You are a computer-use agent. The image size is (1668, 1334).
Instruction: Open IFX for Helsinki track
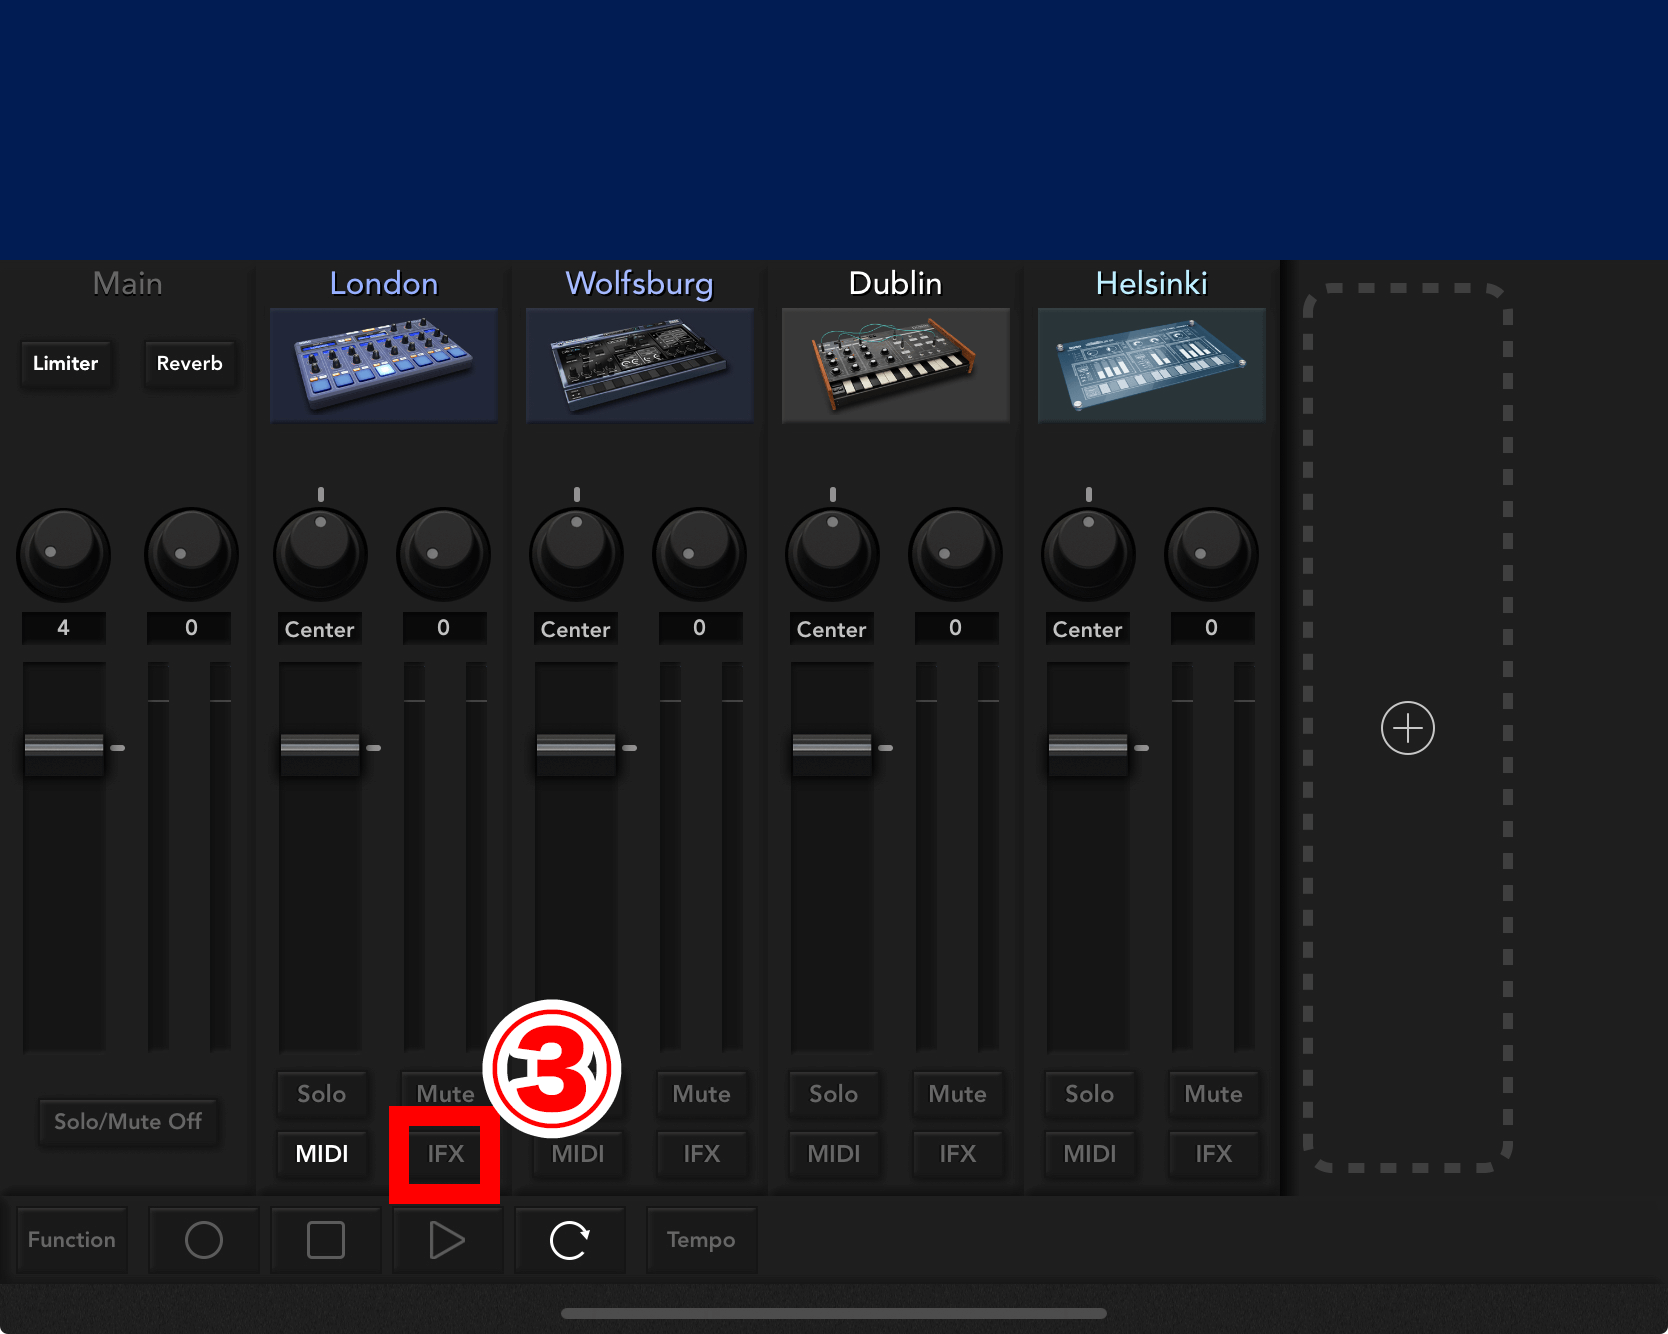click(x=1214, y=1154)
